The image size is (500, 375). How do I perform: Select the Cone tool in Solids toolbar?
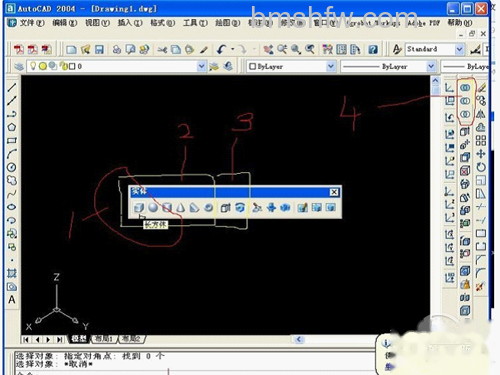(x=181, y=208)
